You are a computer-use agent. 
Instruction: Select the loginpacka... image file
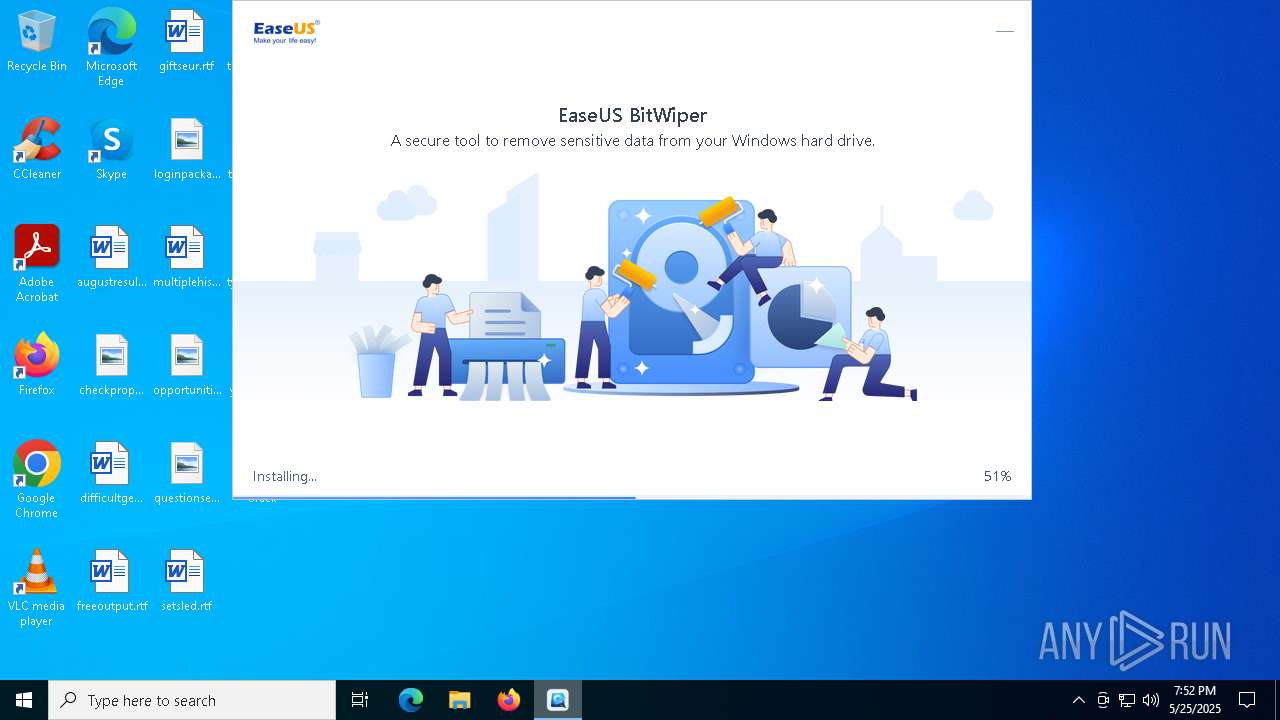(x=186, y=150)
